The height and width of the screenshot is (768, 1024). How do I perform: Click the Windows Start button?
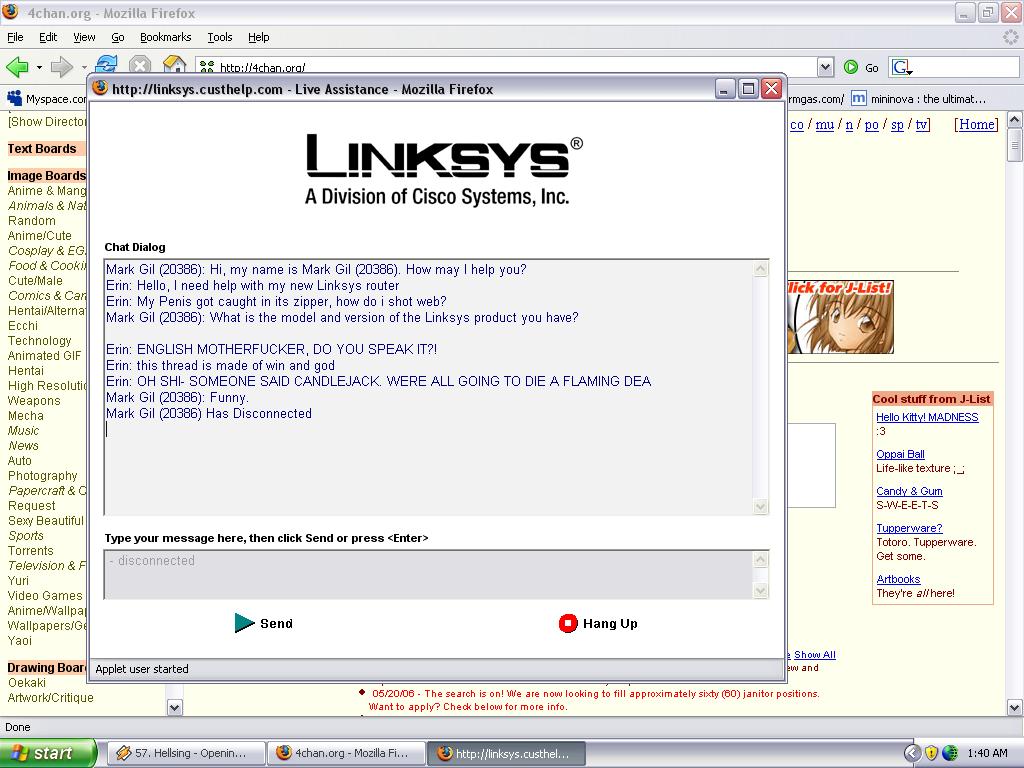(48, 753)
